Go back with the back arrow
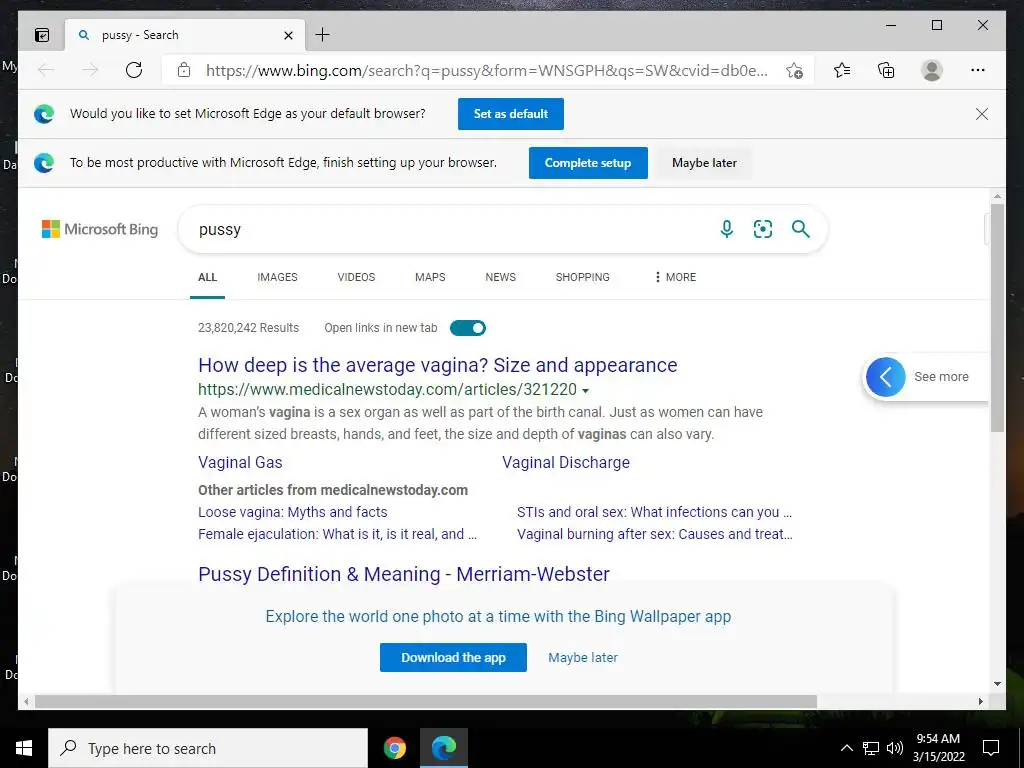 coord(46,70)
